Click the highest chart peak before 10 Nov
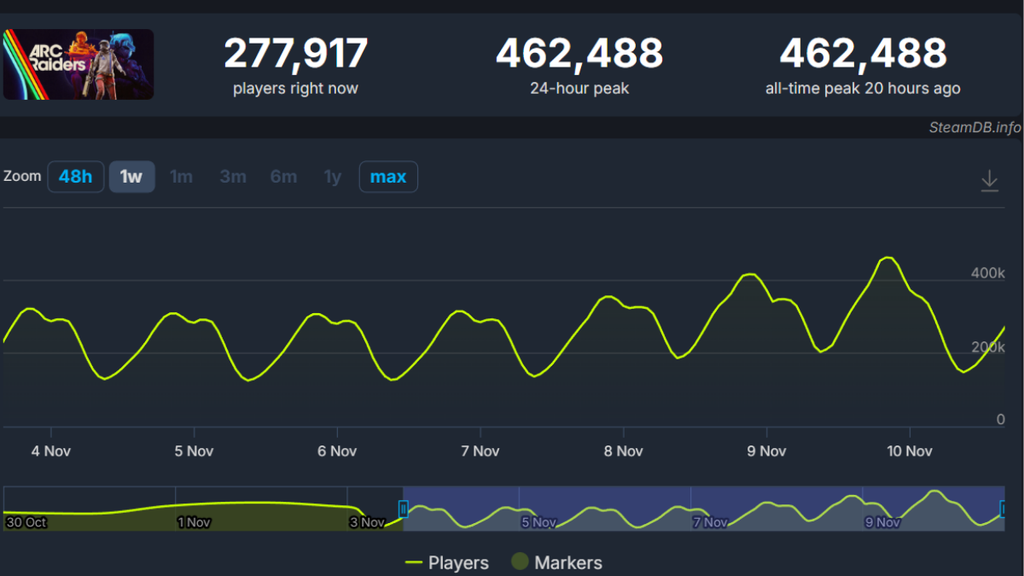Image resolution: width=1024 pixels, height=576 pixels. 887,258
